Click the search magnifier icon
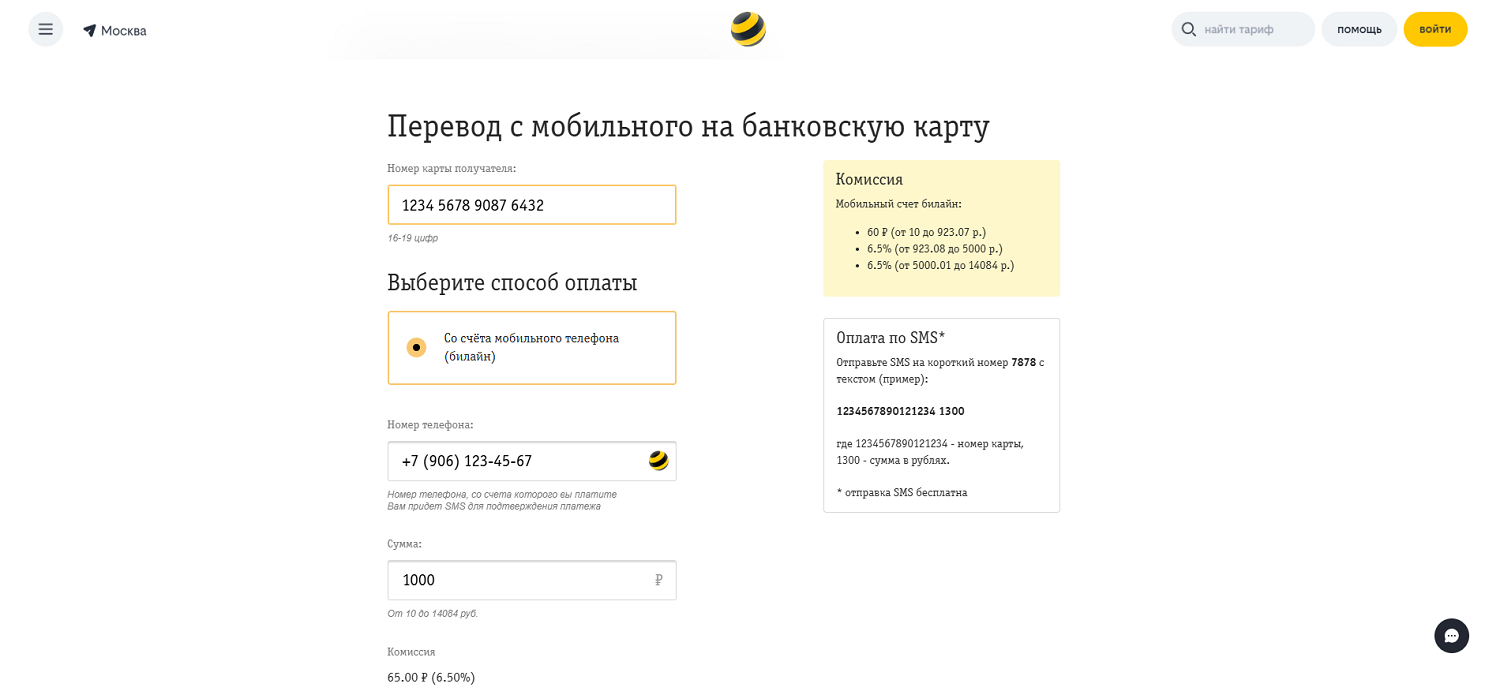The width and height of the screenshot is (1500, 691). click(1189, 29)
